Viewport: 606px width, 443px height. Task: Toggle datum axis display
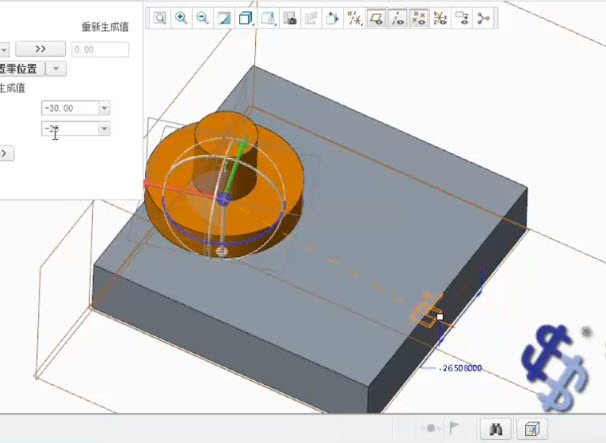click(x=398, y=18)
